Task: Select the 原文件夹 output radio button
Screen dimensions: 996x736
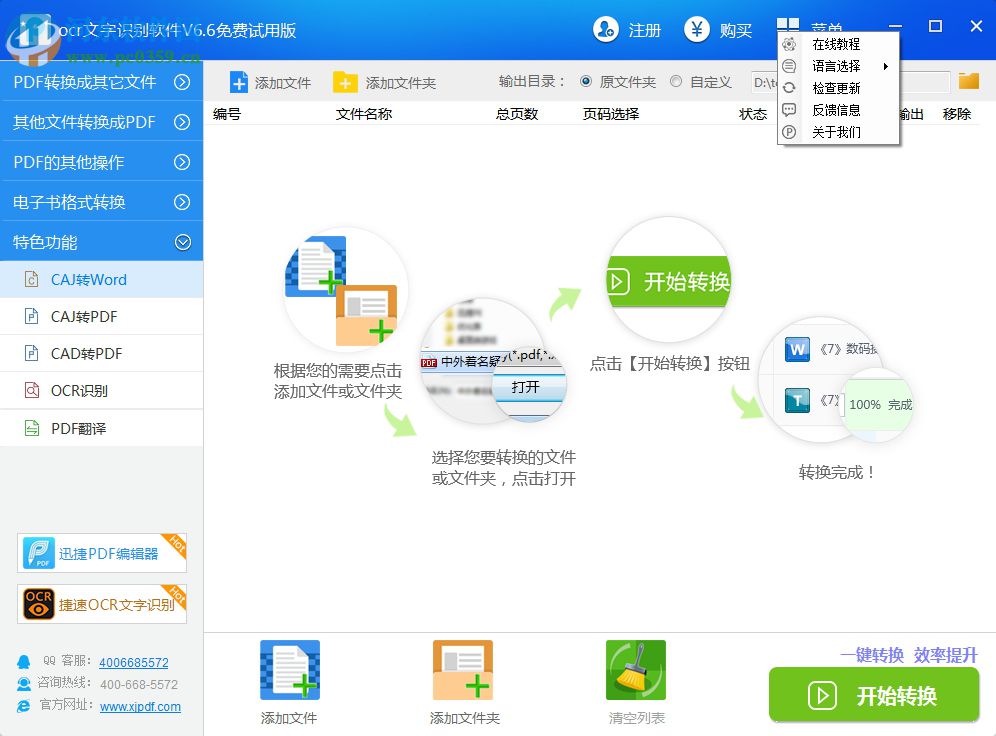Action: click(x=586, y=81)
